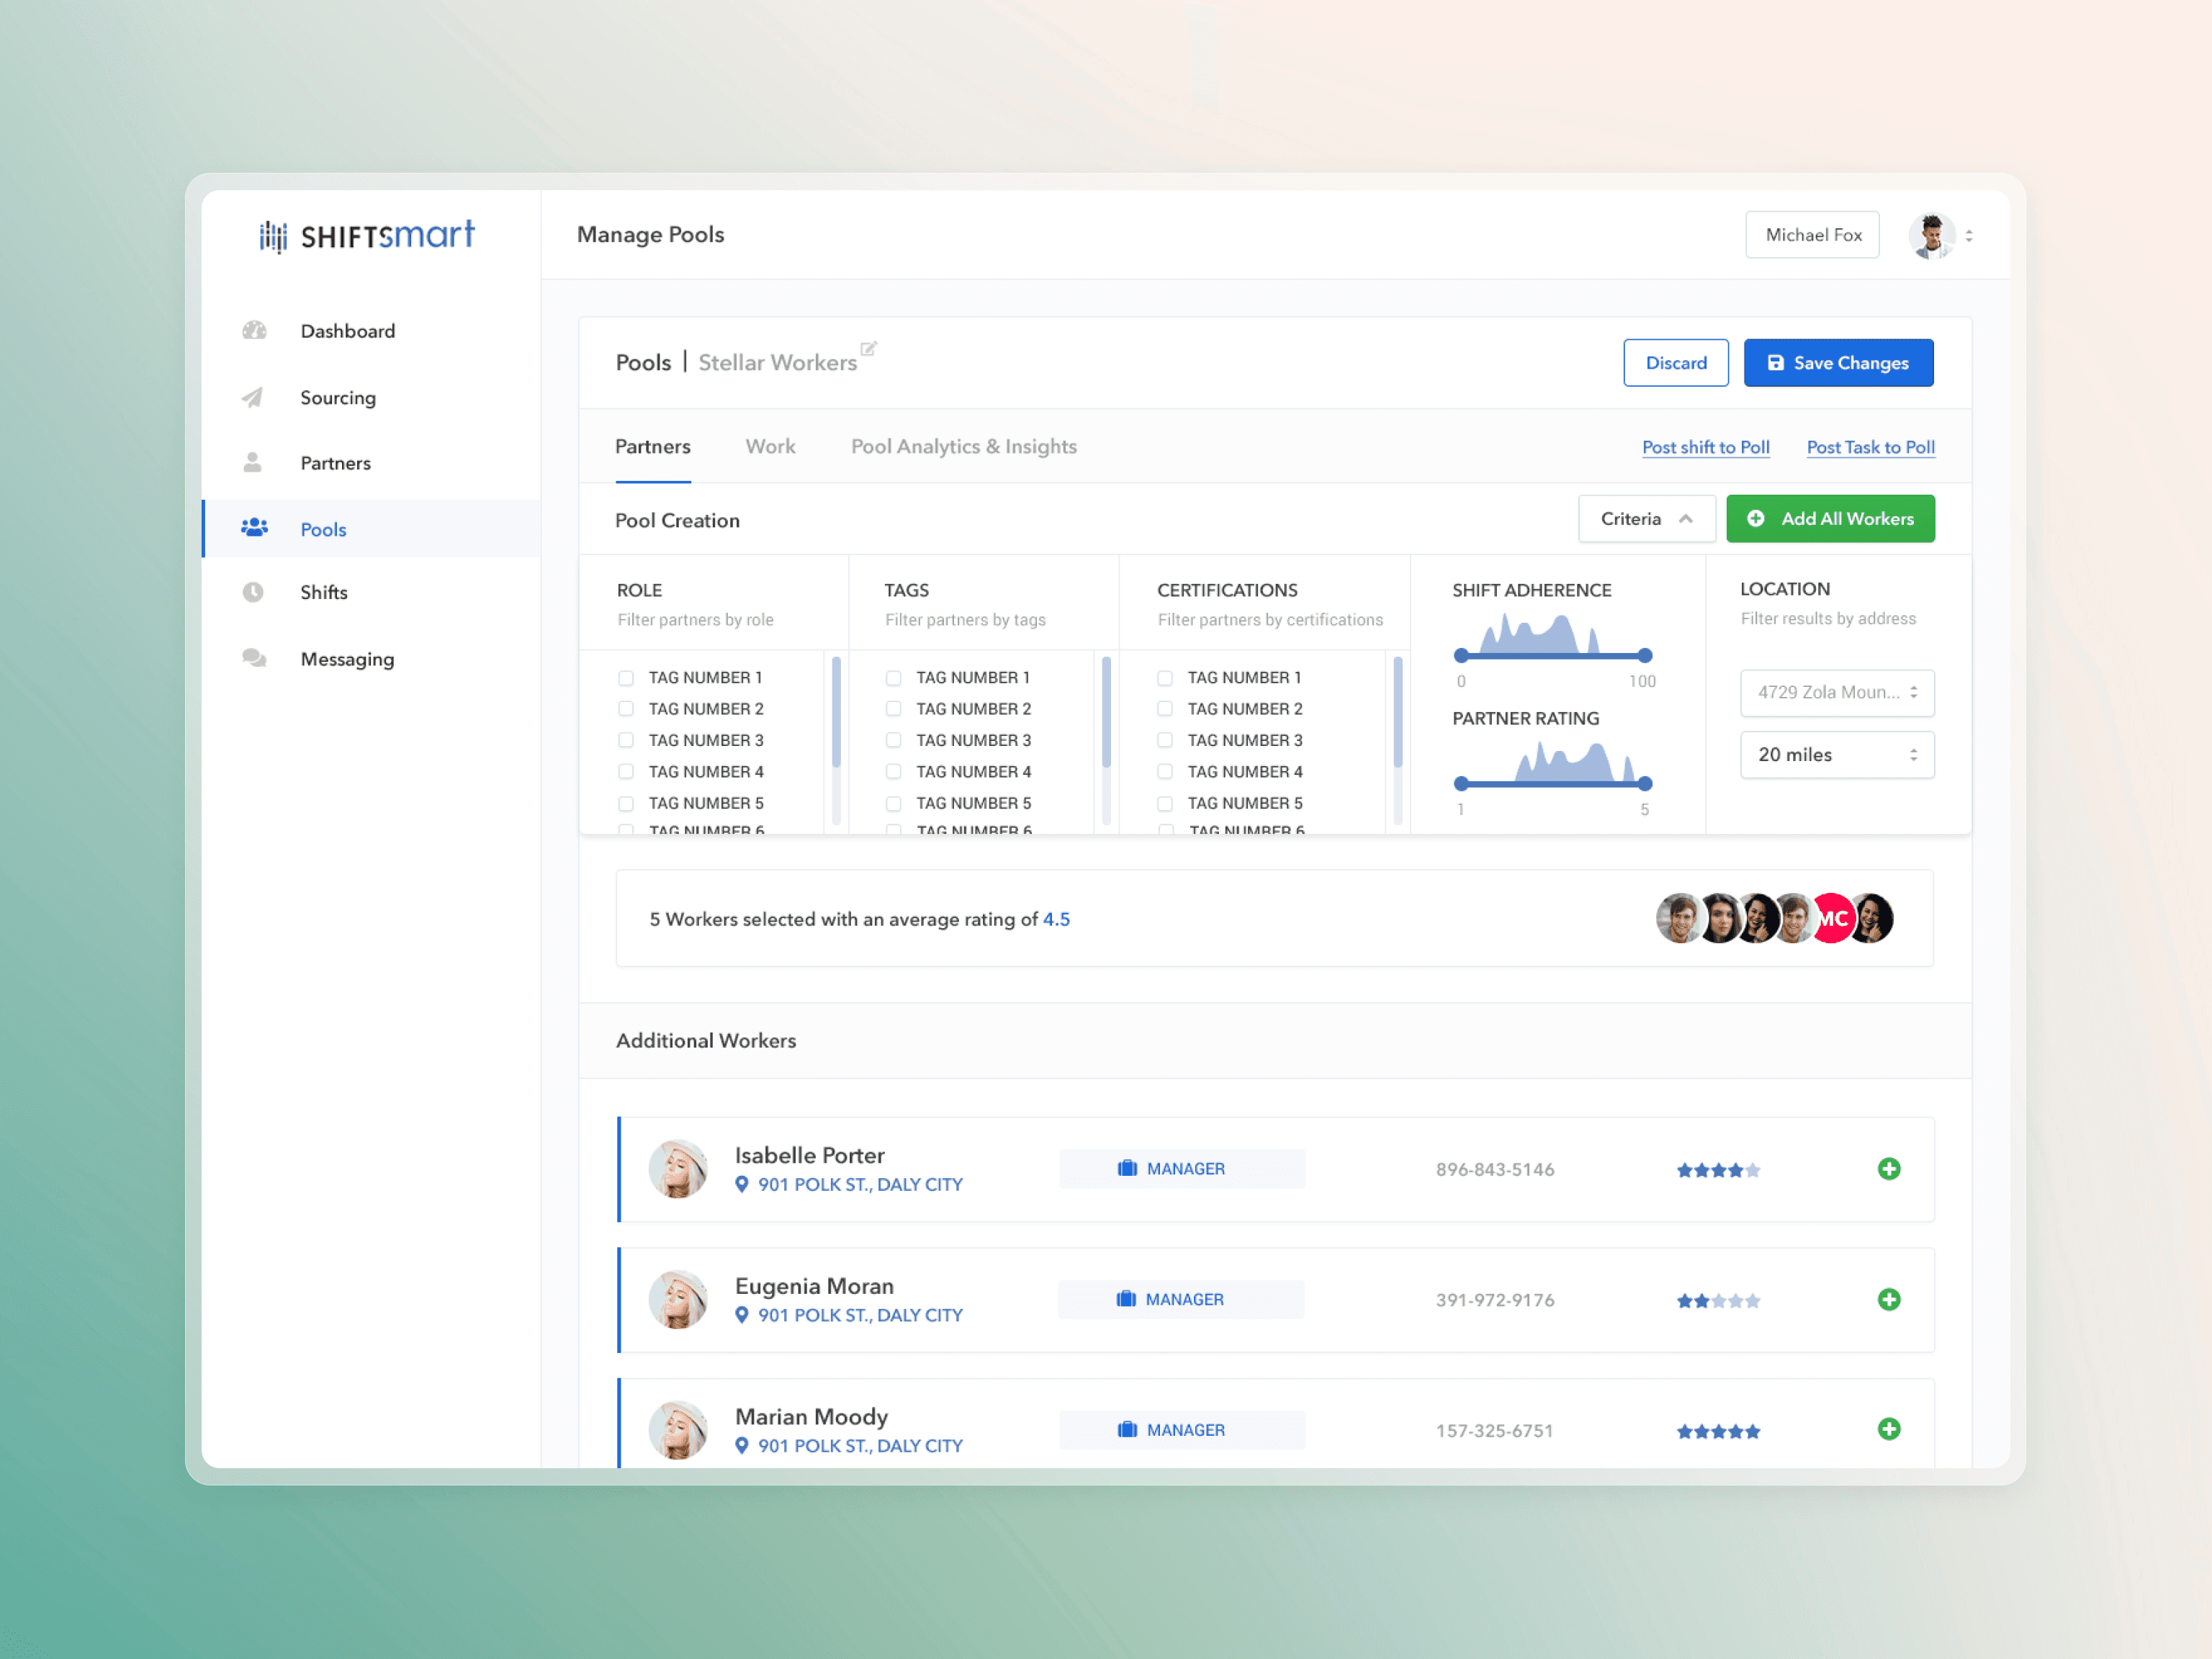Click the Post shift to Poll link

coord(1705,447)
